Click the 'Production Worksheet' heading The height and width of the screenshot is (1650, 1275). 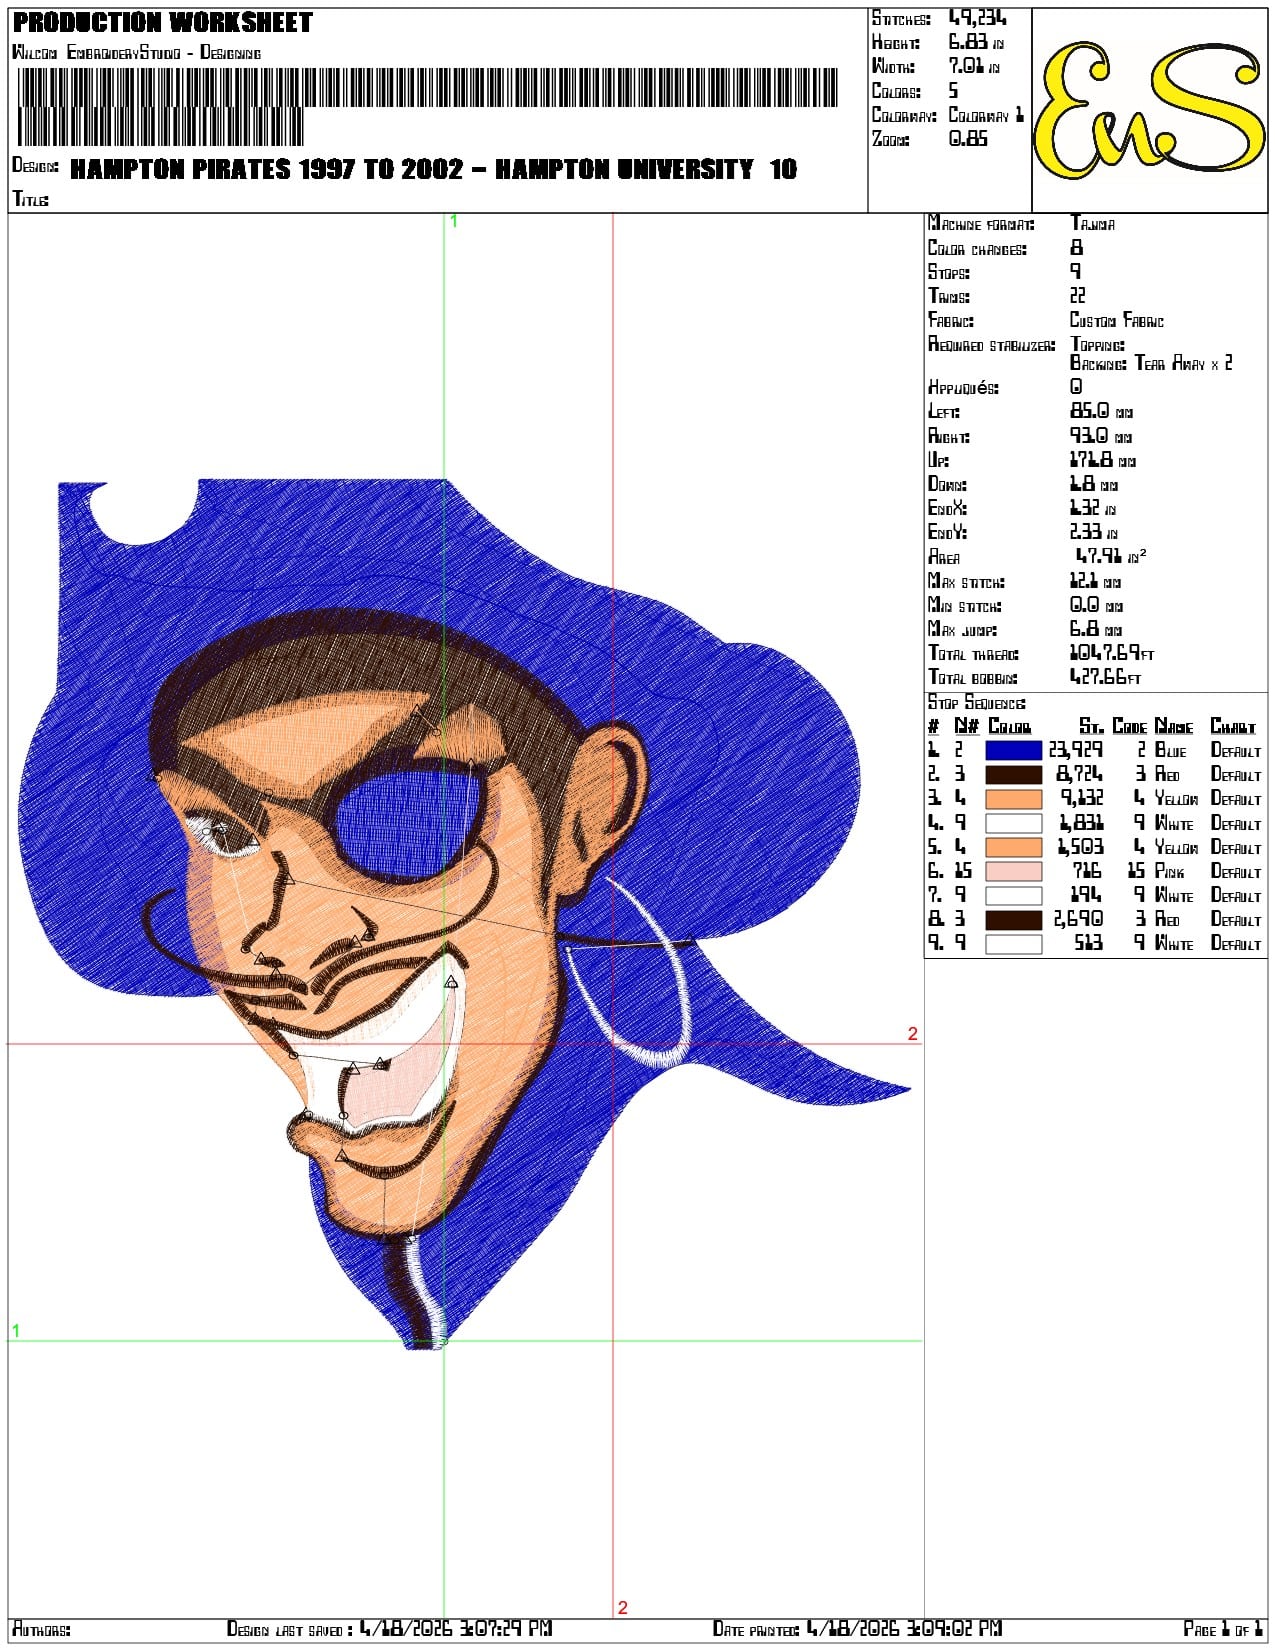point(163,22)
